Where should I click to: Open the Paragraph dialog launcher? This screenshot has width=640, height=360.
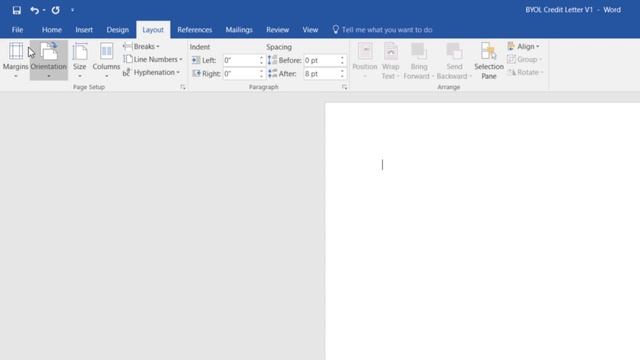[x=344, y=87]
